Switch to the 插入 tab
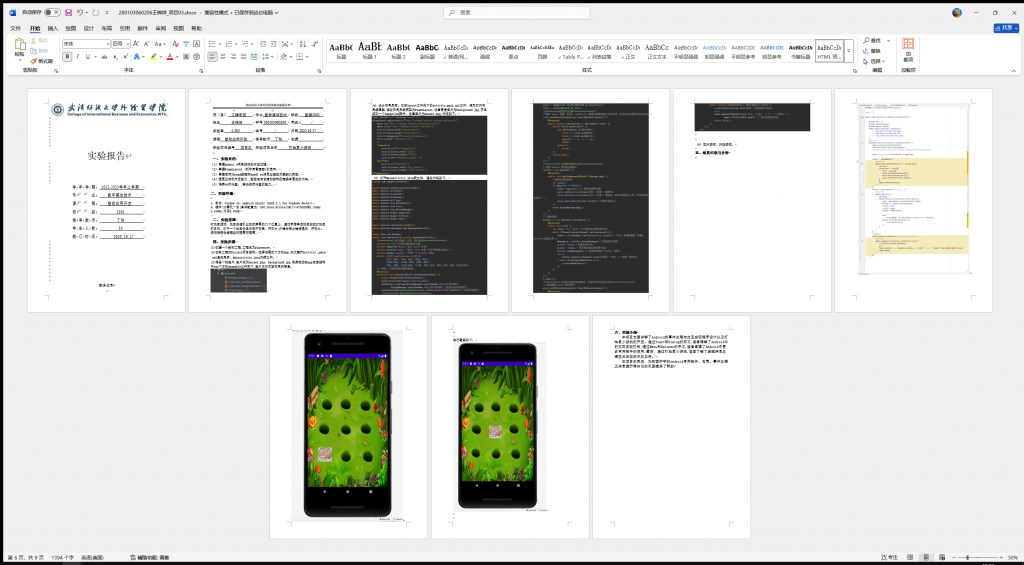The width and height of the screenshot is (1024, 565). click(x=53, y=29)
